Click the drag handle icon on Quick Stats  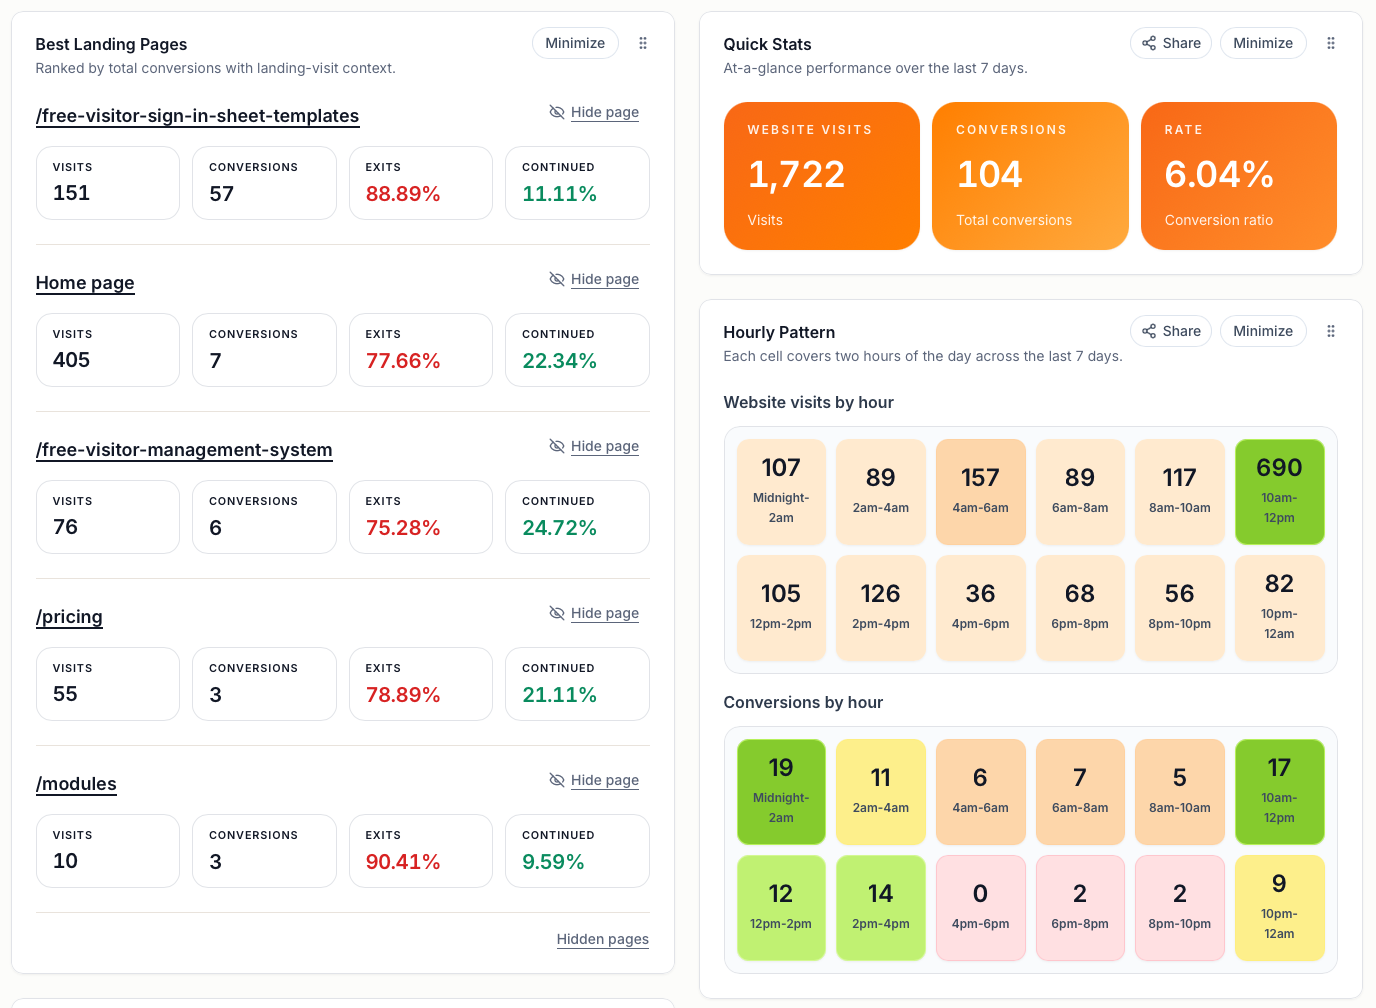tap(1331, 43)
